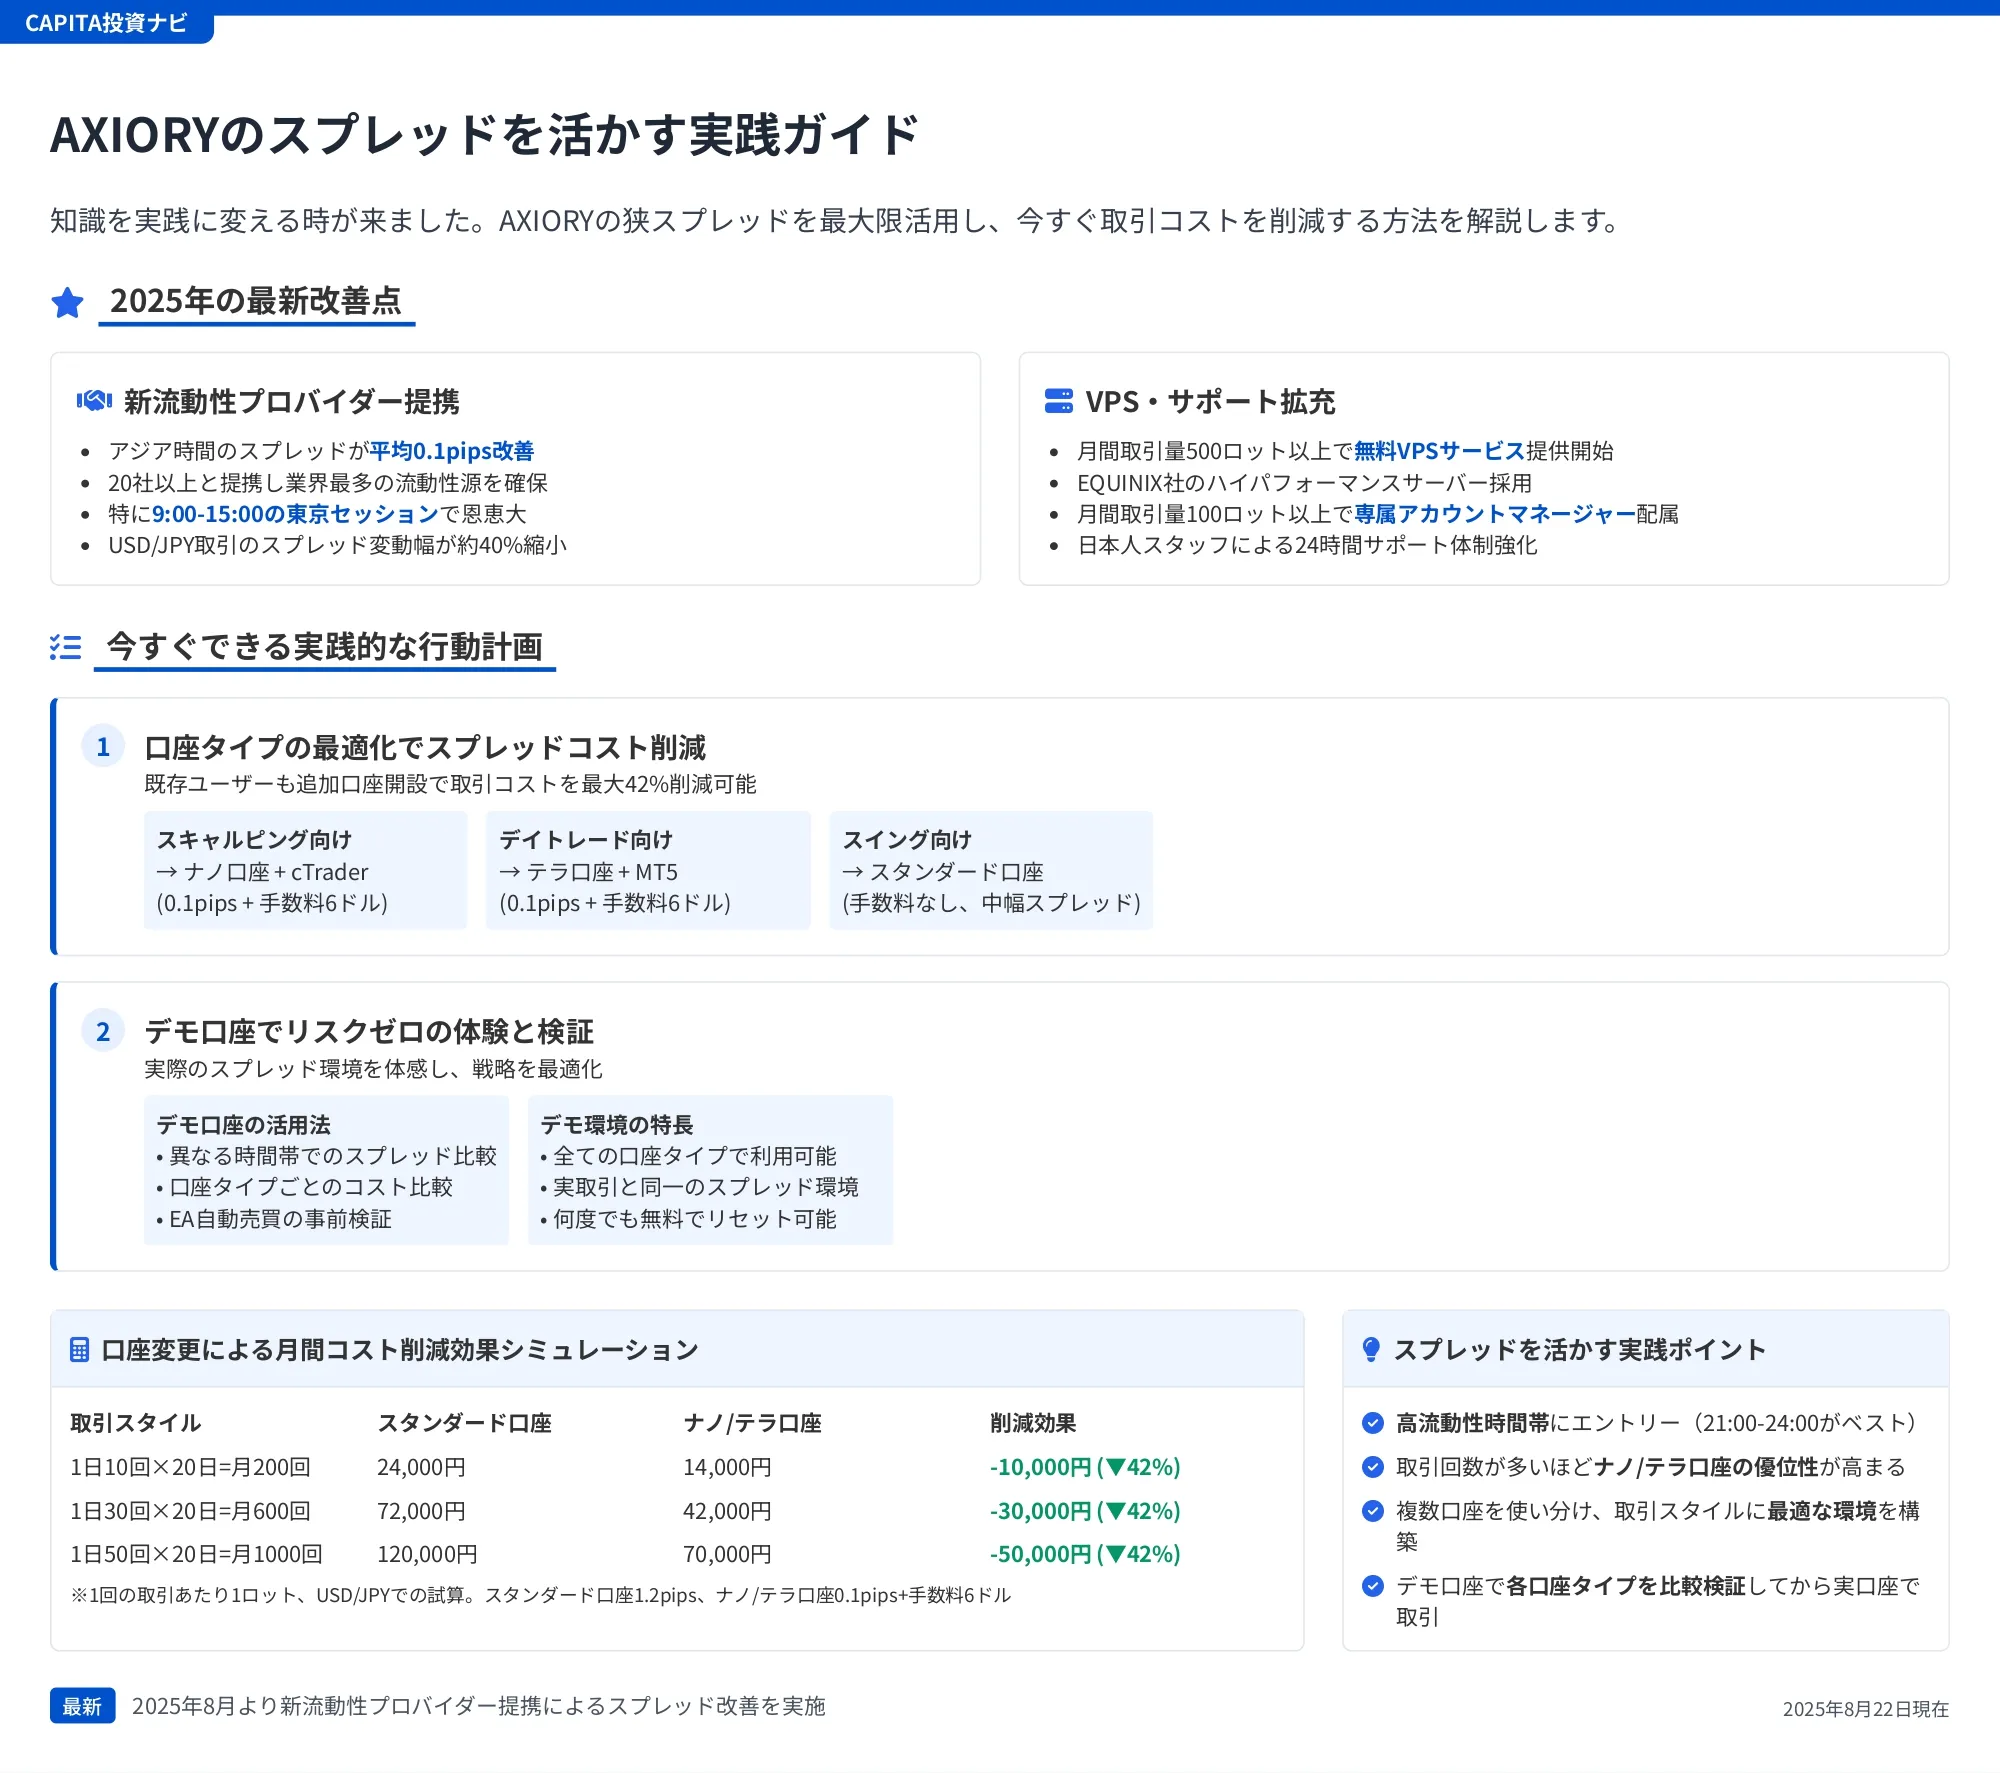Click the check icon beside 高流動性時間帯にエントリー

point(1373,1423)
